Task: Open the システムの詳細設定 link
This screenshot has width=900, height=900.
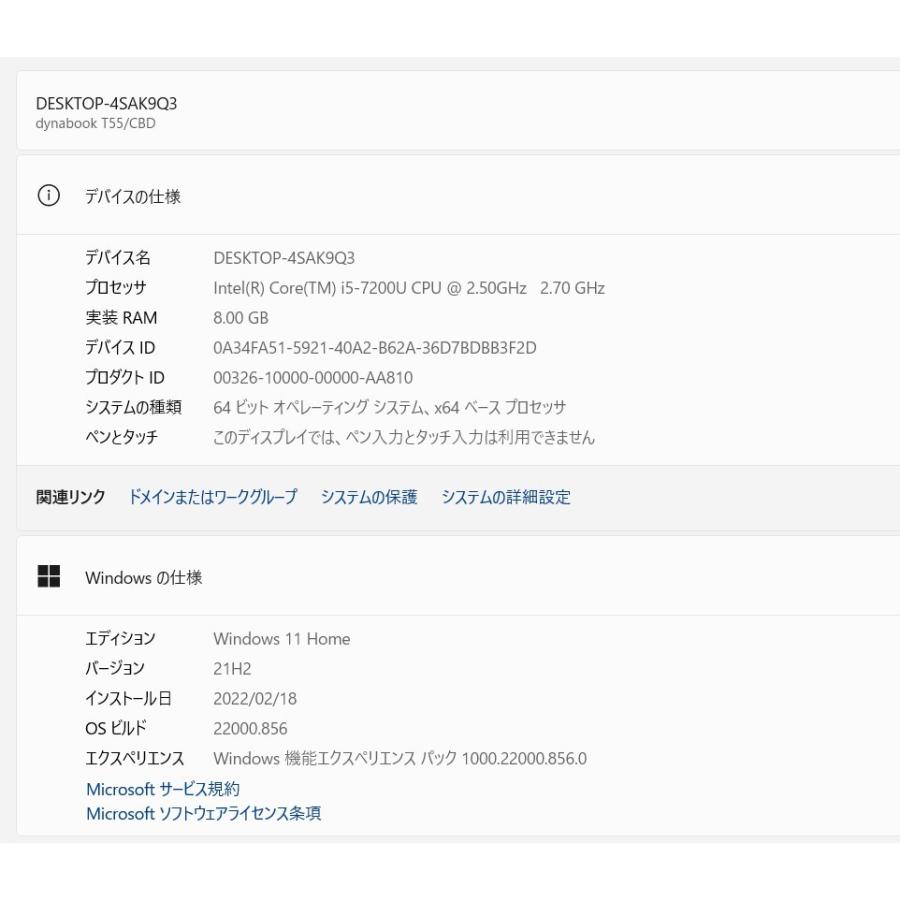Action: [x=504, y=497]
